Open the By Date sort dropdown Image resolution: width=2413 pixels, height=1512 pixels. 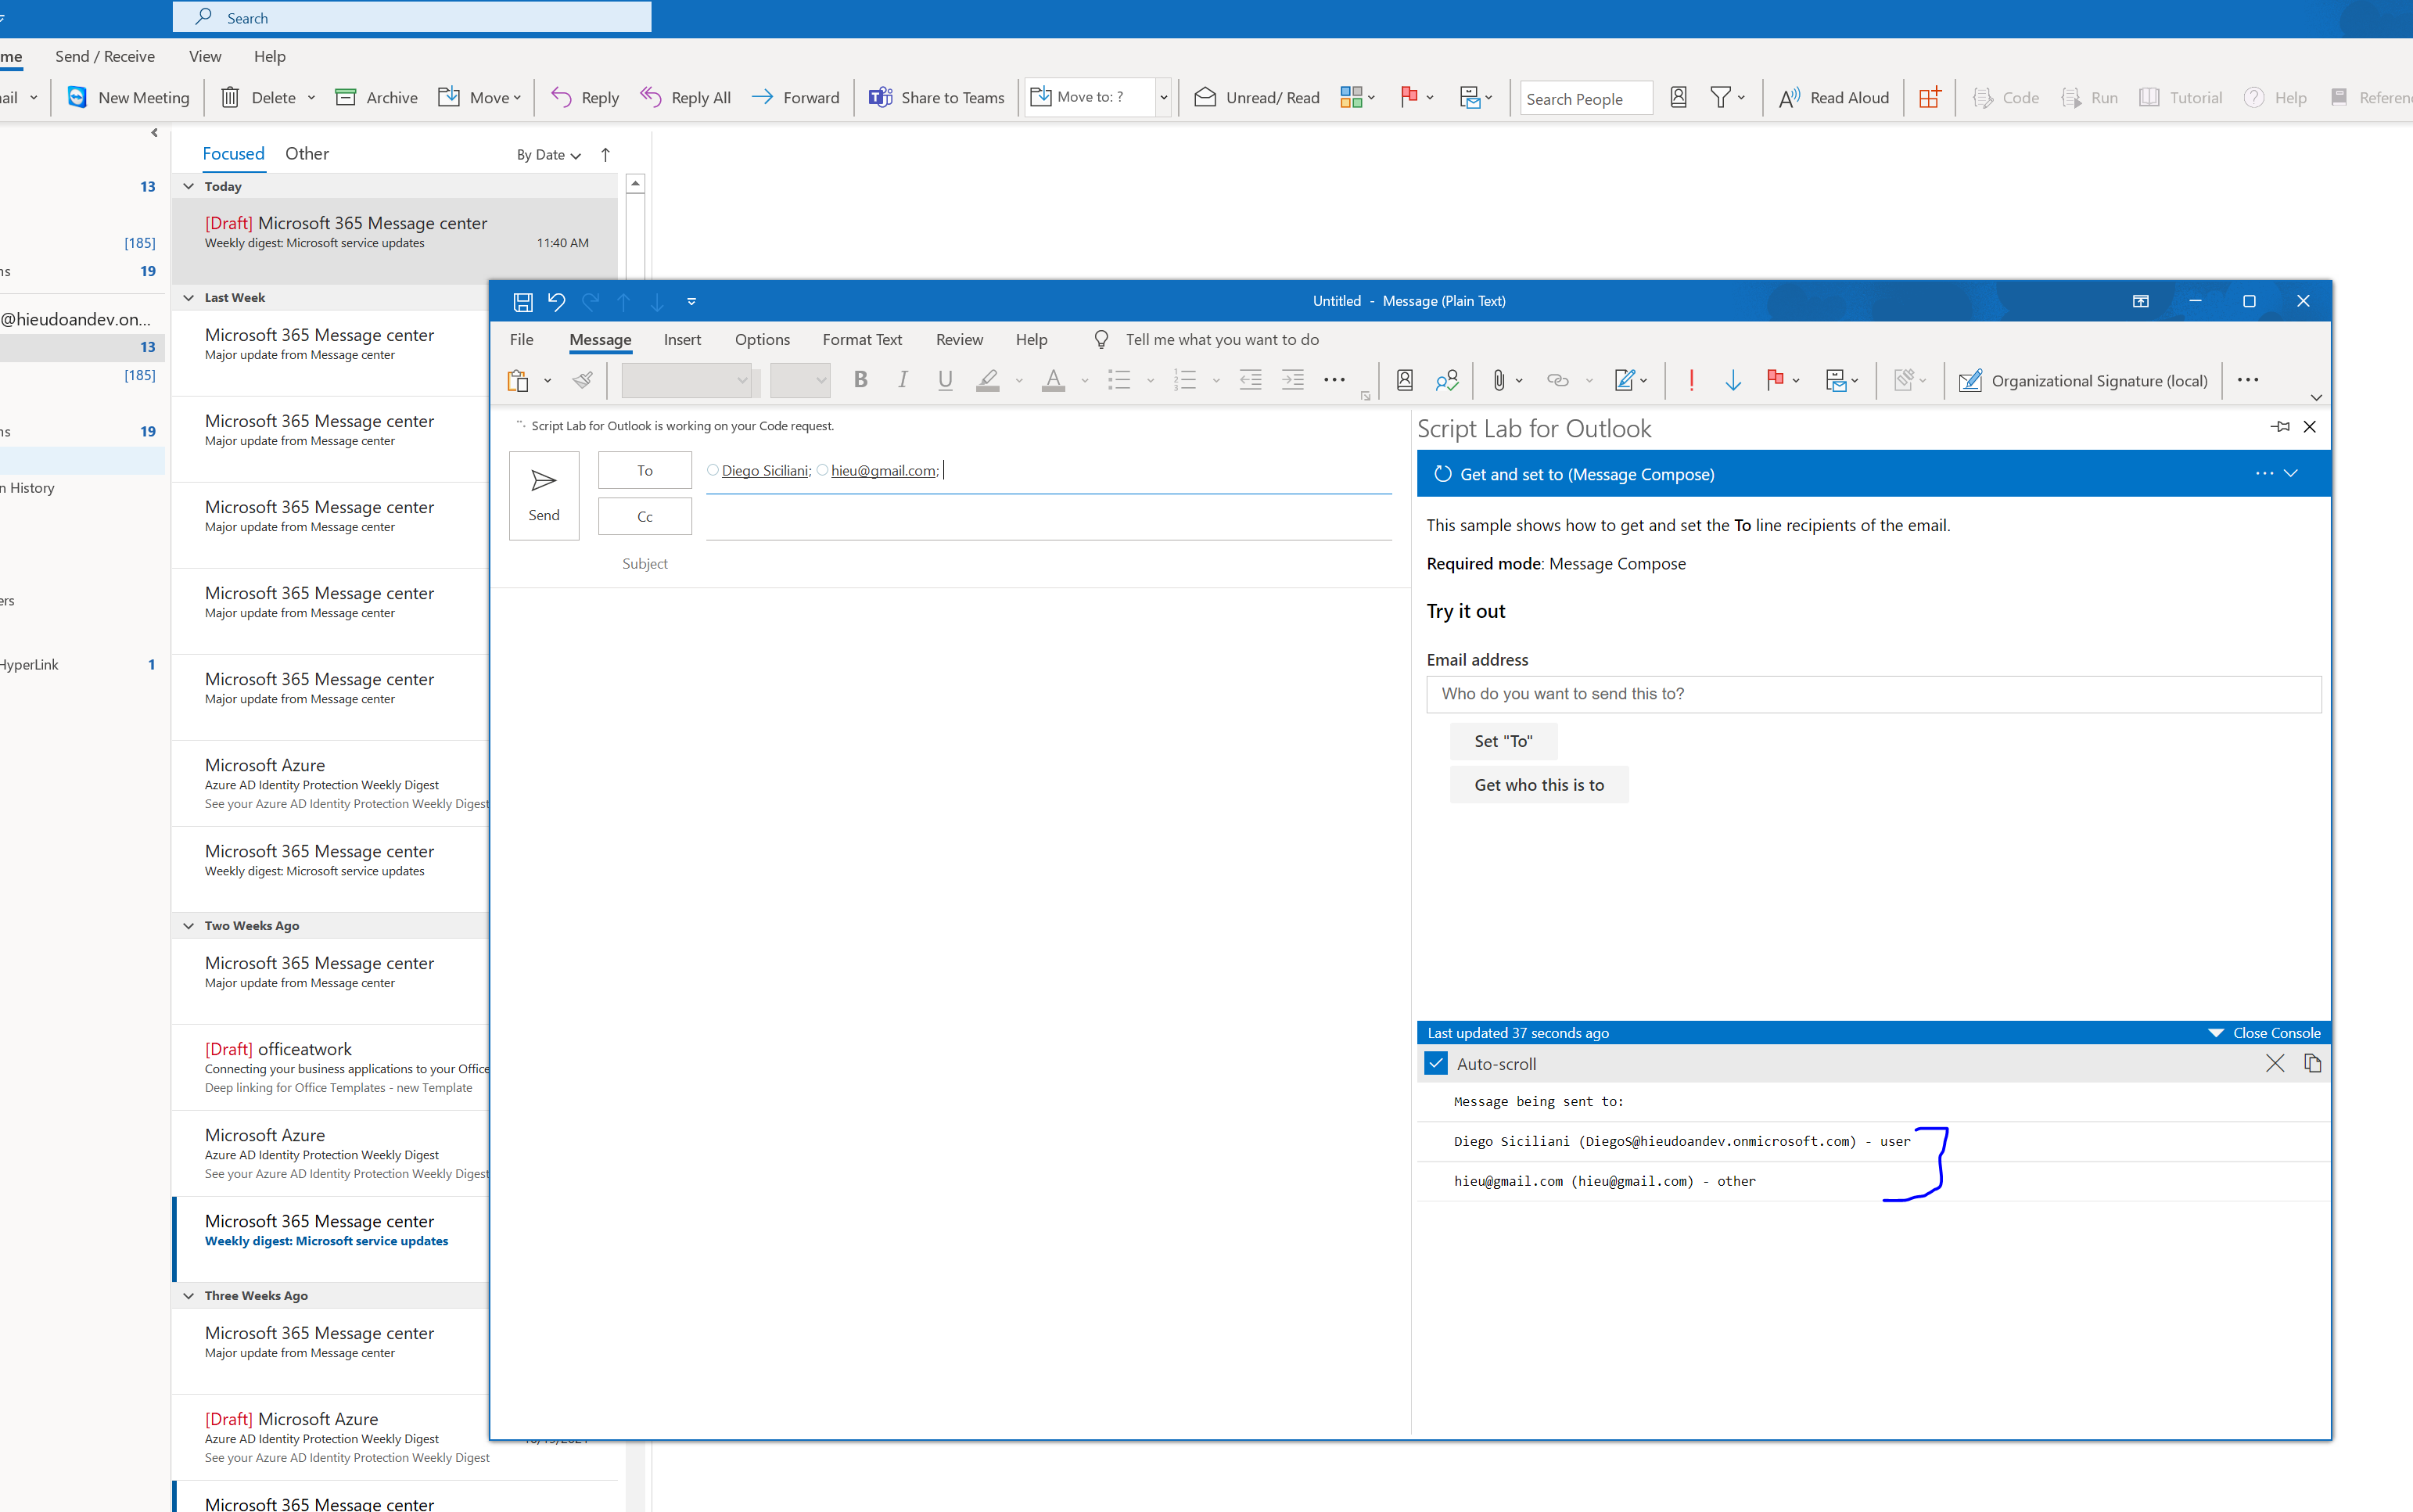(x=547, y=154)
